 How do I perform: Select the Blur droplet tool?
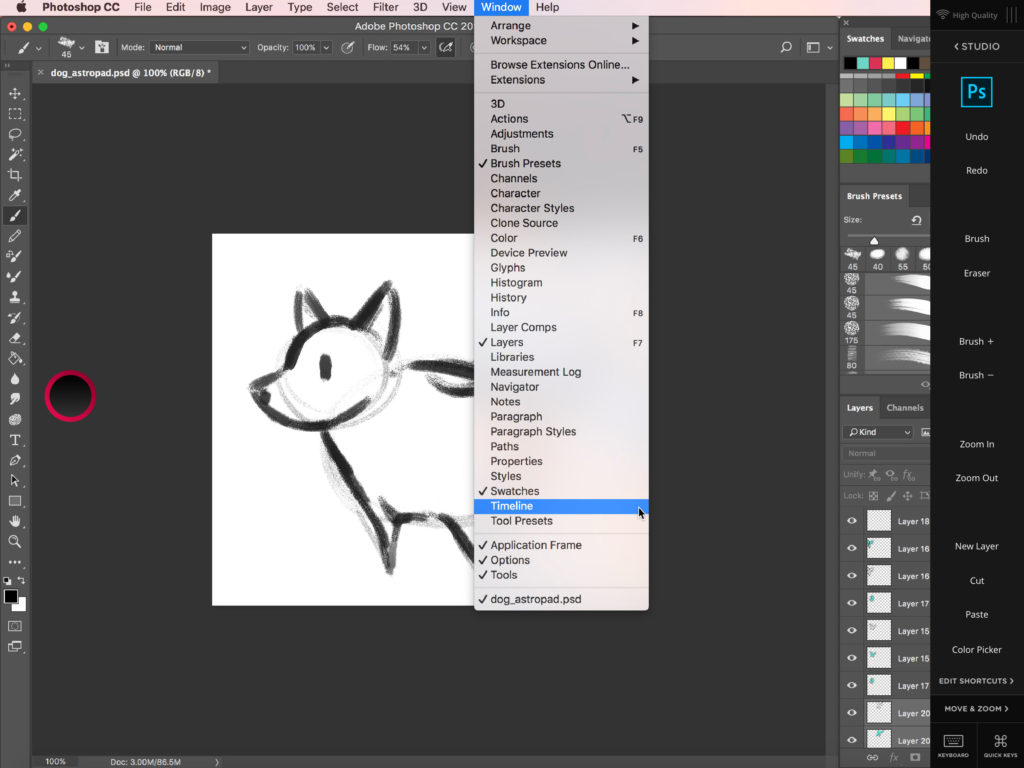[x=15, y=379]
